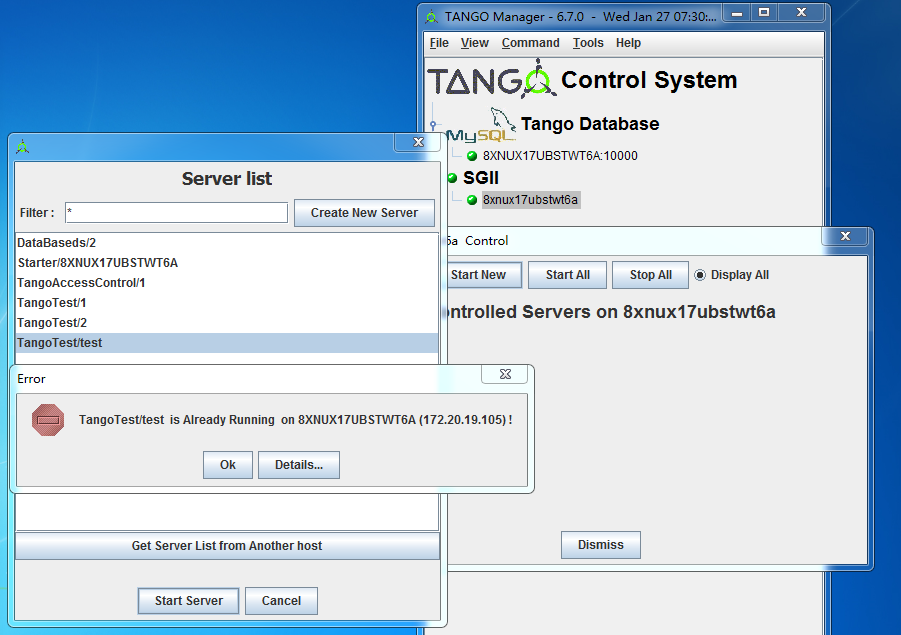Close the Server list window

pos(418,142)
